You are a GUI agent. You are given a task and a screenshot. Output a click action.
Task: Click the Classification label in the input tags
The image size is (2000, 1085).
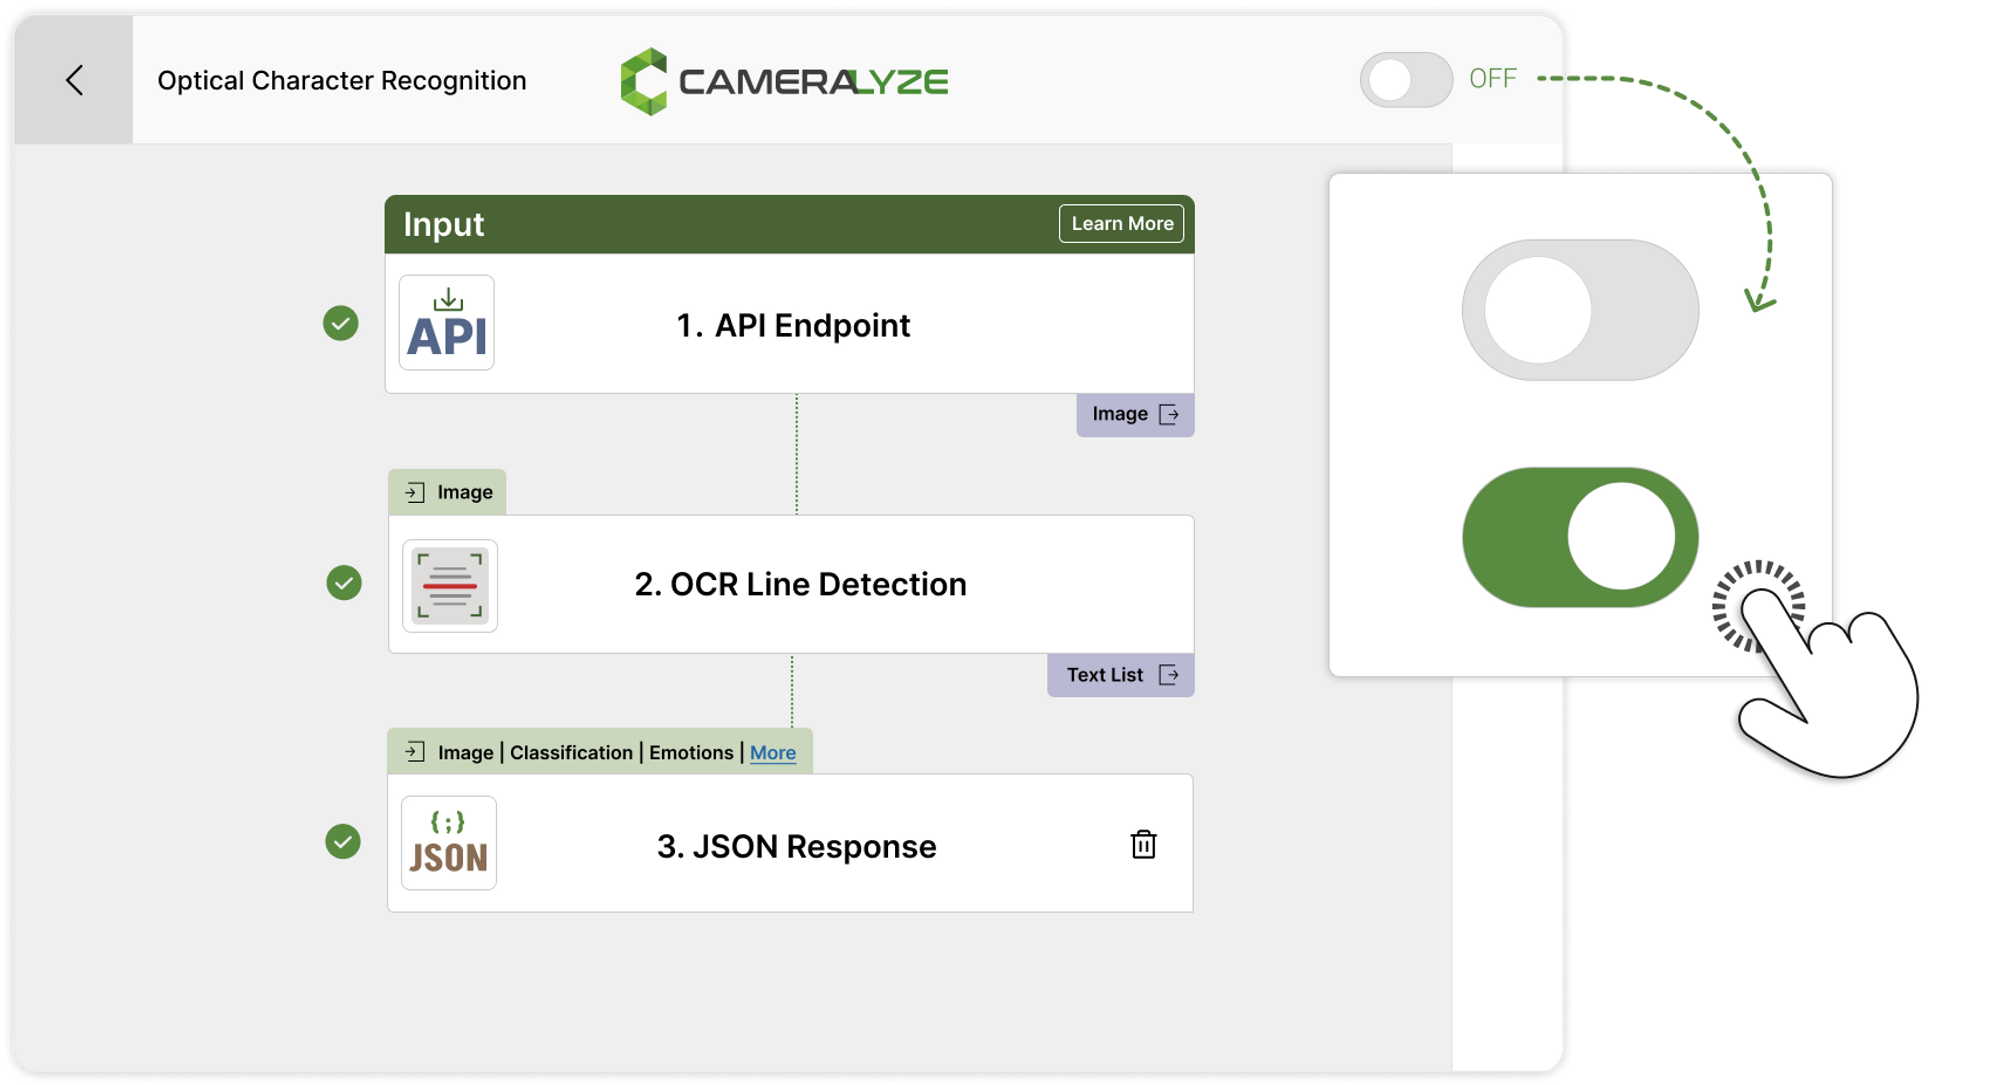point(570,752)
